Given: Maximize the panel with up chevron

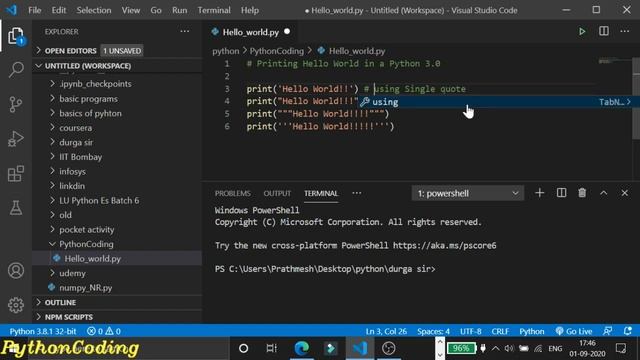Looking at the screenshot, I should 604,193.
